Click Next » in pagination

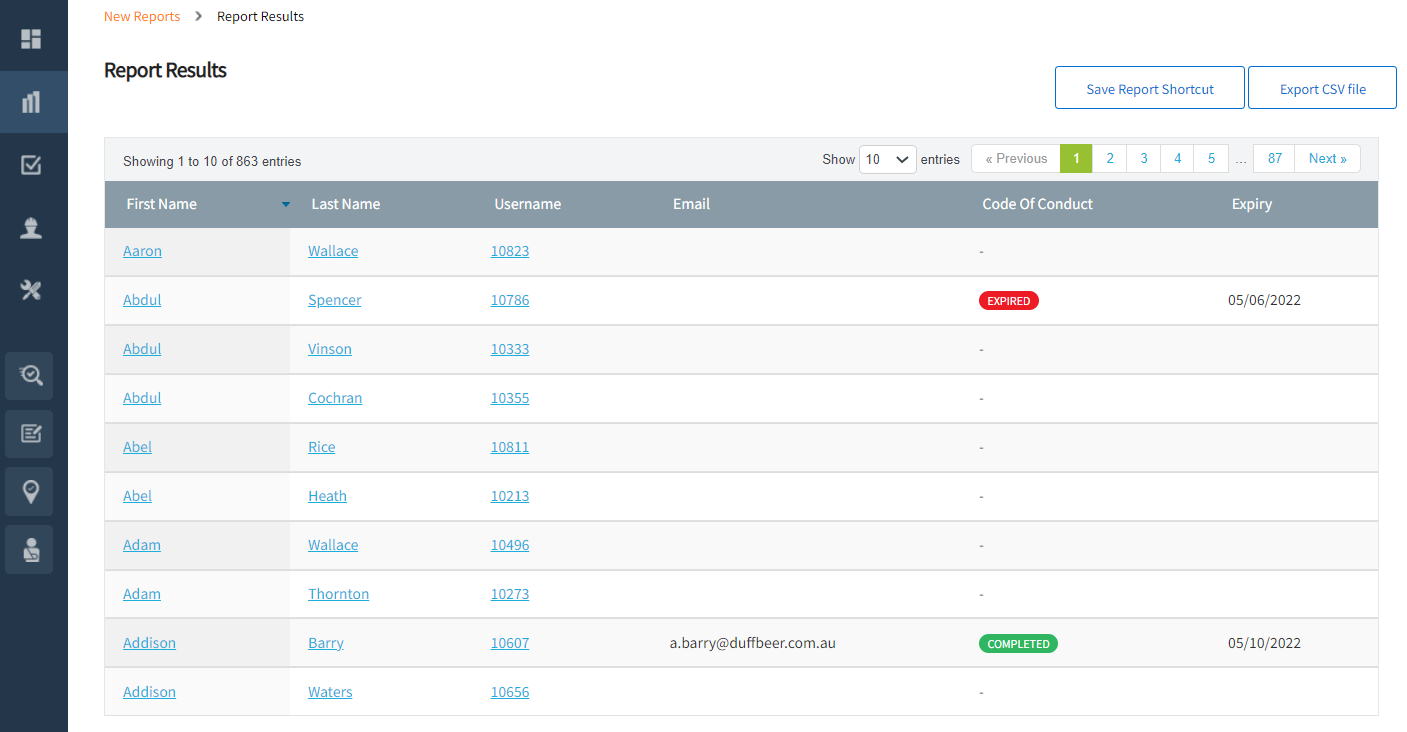[1327, 159]
